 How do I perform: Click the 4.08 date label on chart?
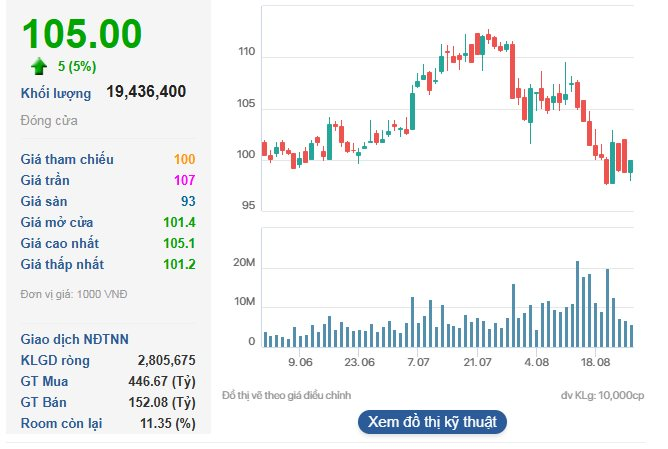coord(537,362)
